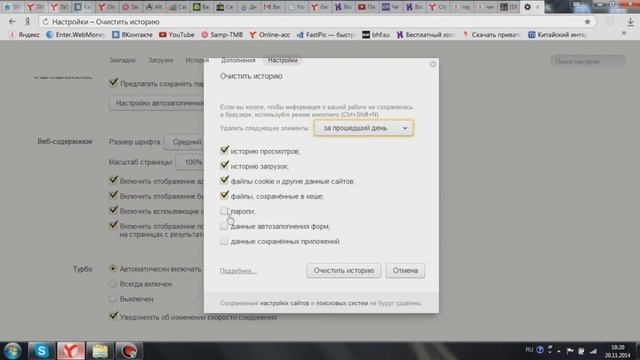This screenshot has height=360, width=640.
Task: Switch to the Дополнения tab
Action: [238, 60]
